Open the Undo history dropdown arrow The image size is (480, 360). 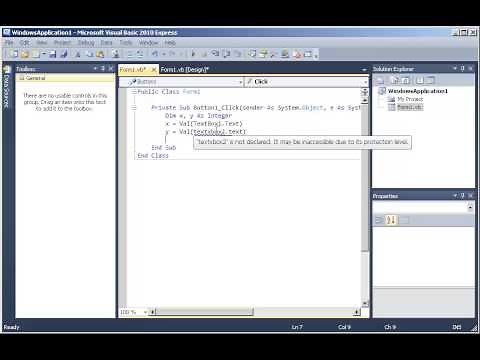point(164,54)
